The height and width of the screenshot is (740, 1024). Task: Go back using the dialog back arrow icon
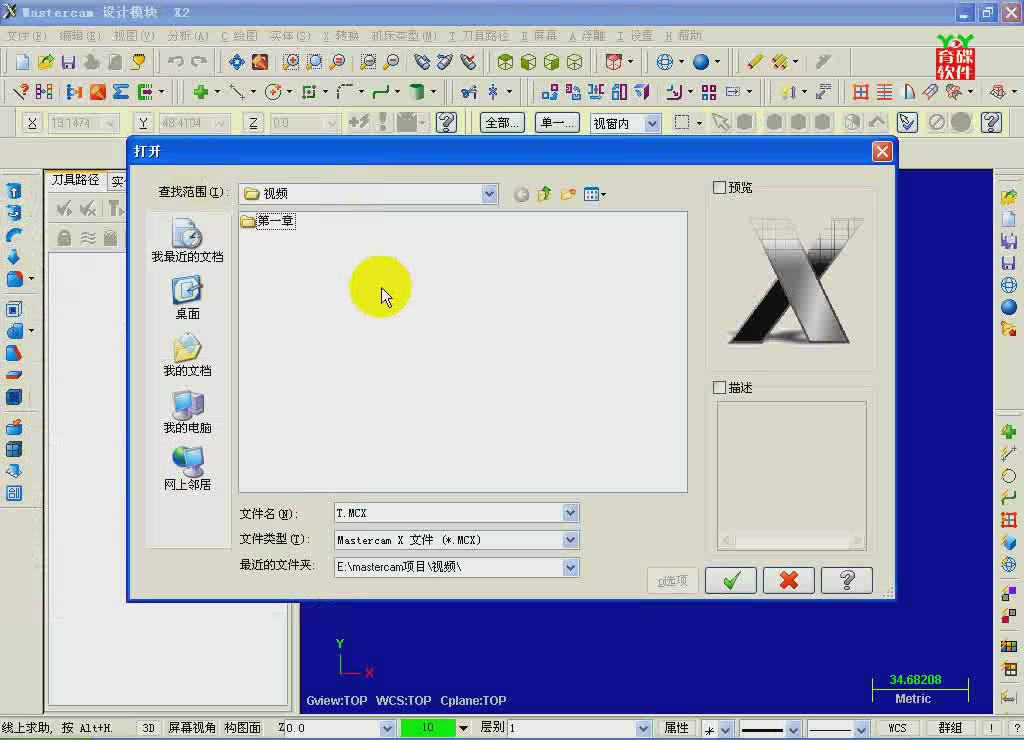click(521, 194)
